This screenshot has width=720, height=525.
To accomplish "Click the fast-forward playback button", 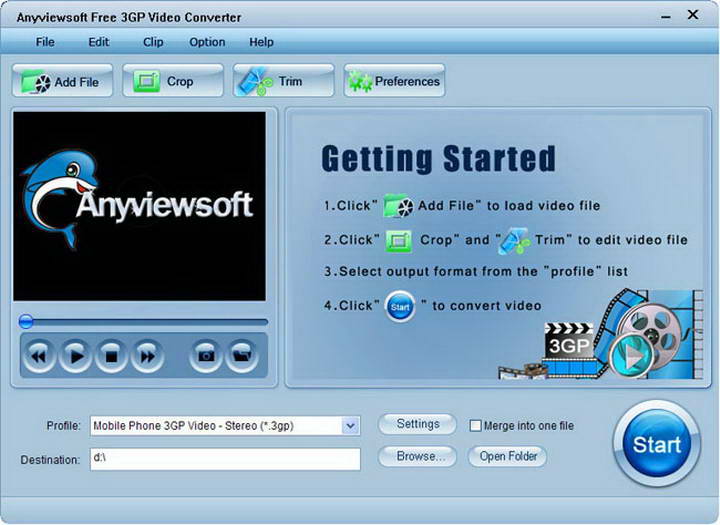I will pos(147,356).
